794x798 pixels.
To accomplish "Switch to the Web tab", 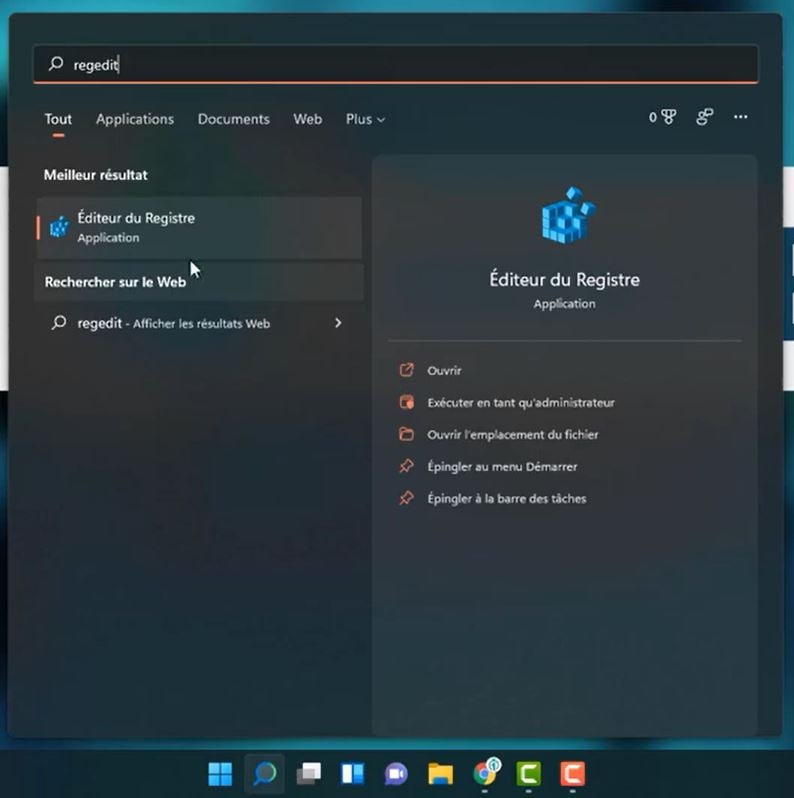I will tap(307, 119).
